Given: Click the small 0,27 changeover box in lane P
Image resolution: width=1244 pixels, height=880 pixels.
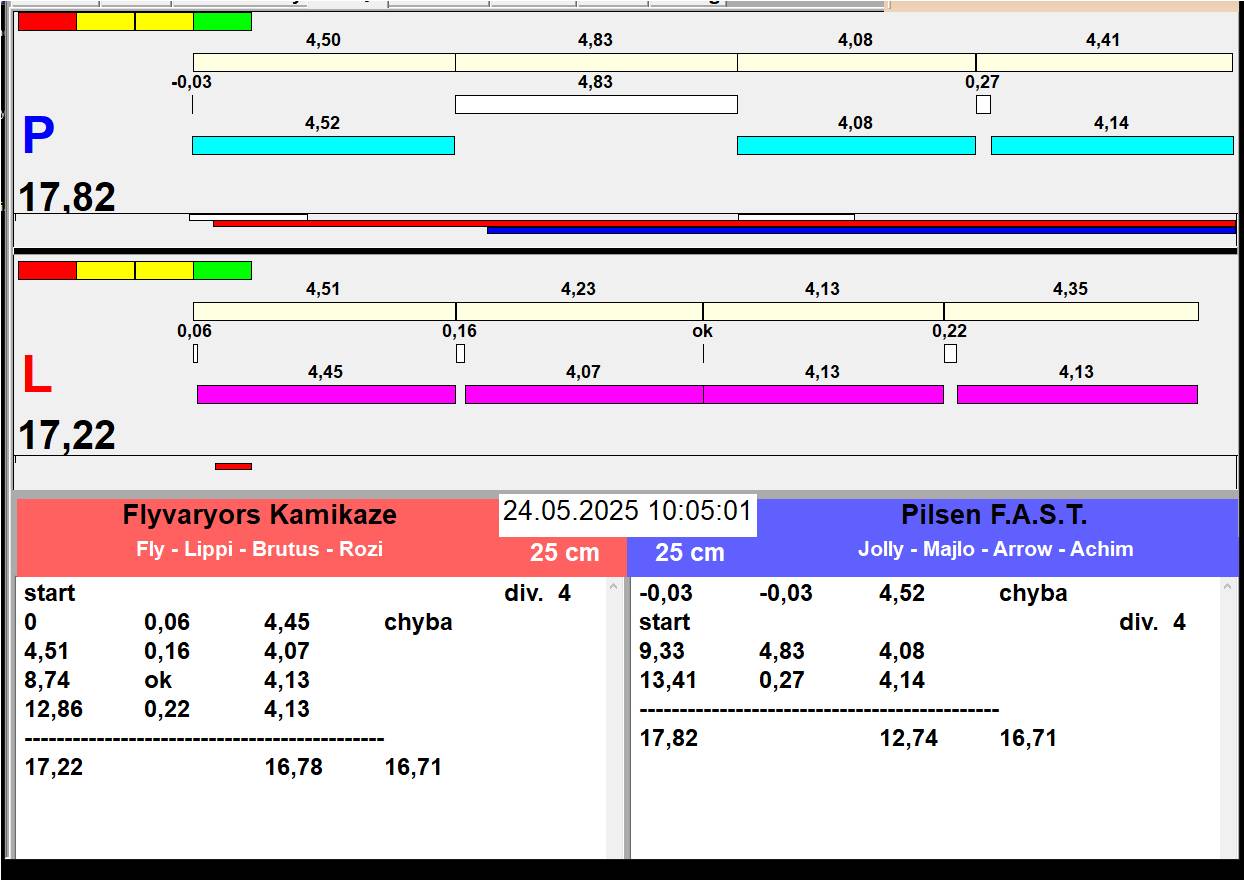Looking at the screenshot, I should point(983,104).
